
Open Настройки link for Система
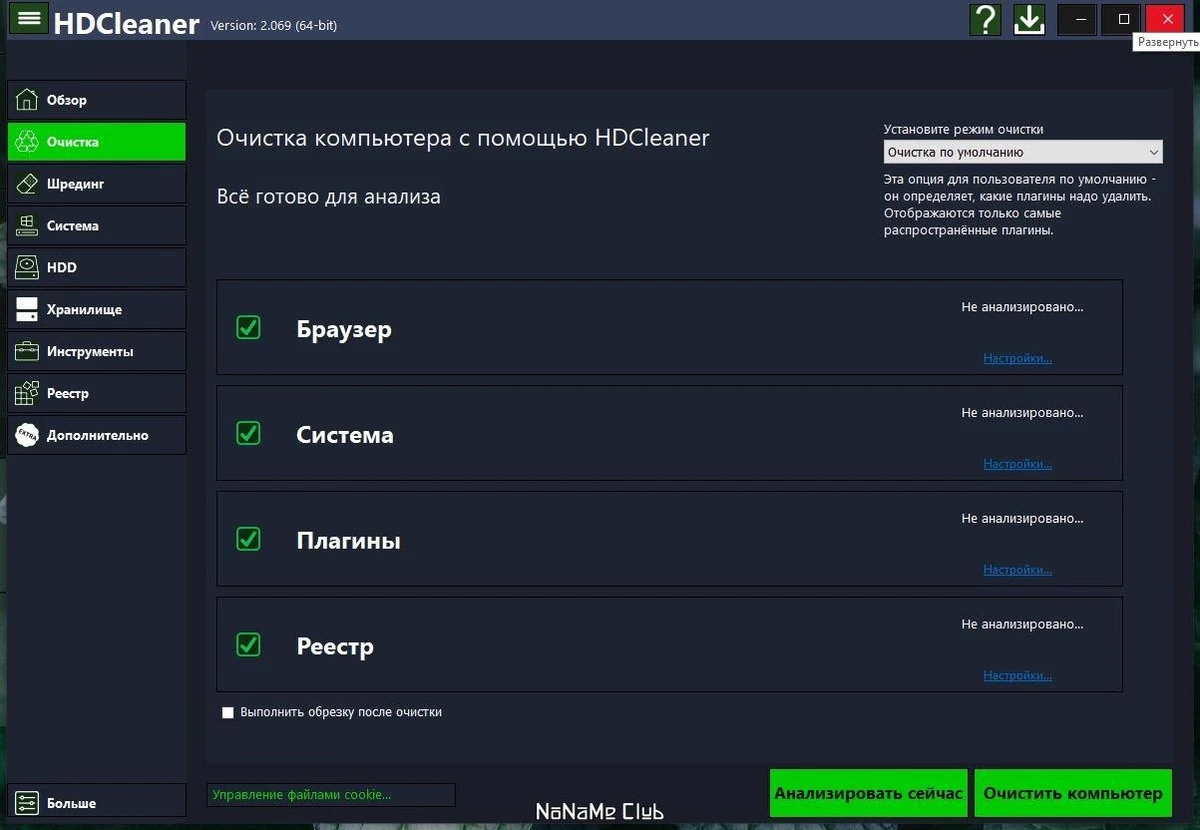(x=1017, y=464)
